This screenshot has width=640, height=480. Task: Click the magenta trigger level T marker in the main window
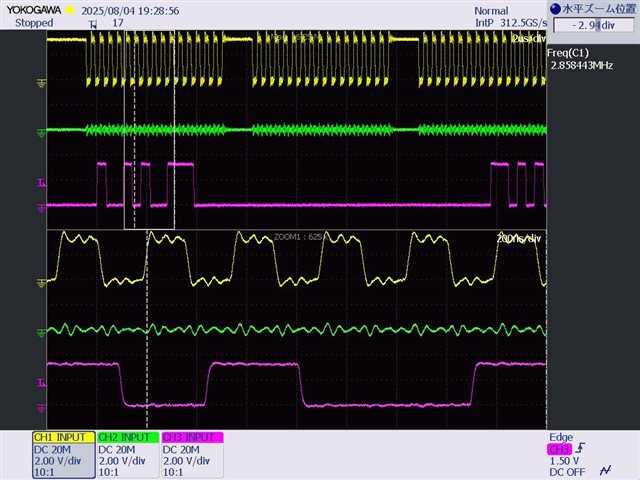pyautogui.click(x=41, y=183)
